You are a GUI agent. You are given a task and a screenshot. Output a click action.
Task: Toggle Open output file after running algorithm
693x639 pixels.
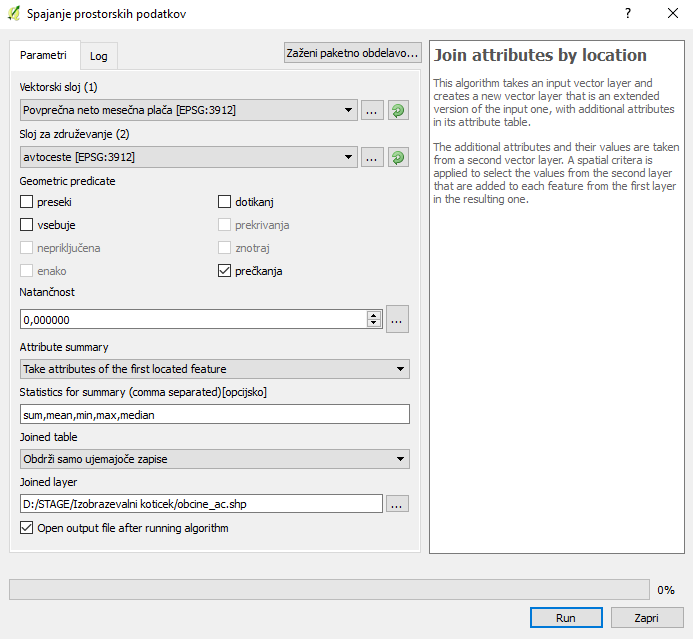tap(27, 528)
